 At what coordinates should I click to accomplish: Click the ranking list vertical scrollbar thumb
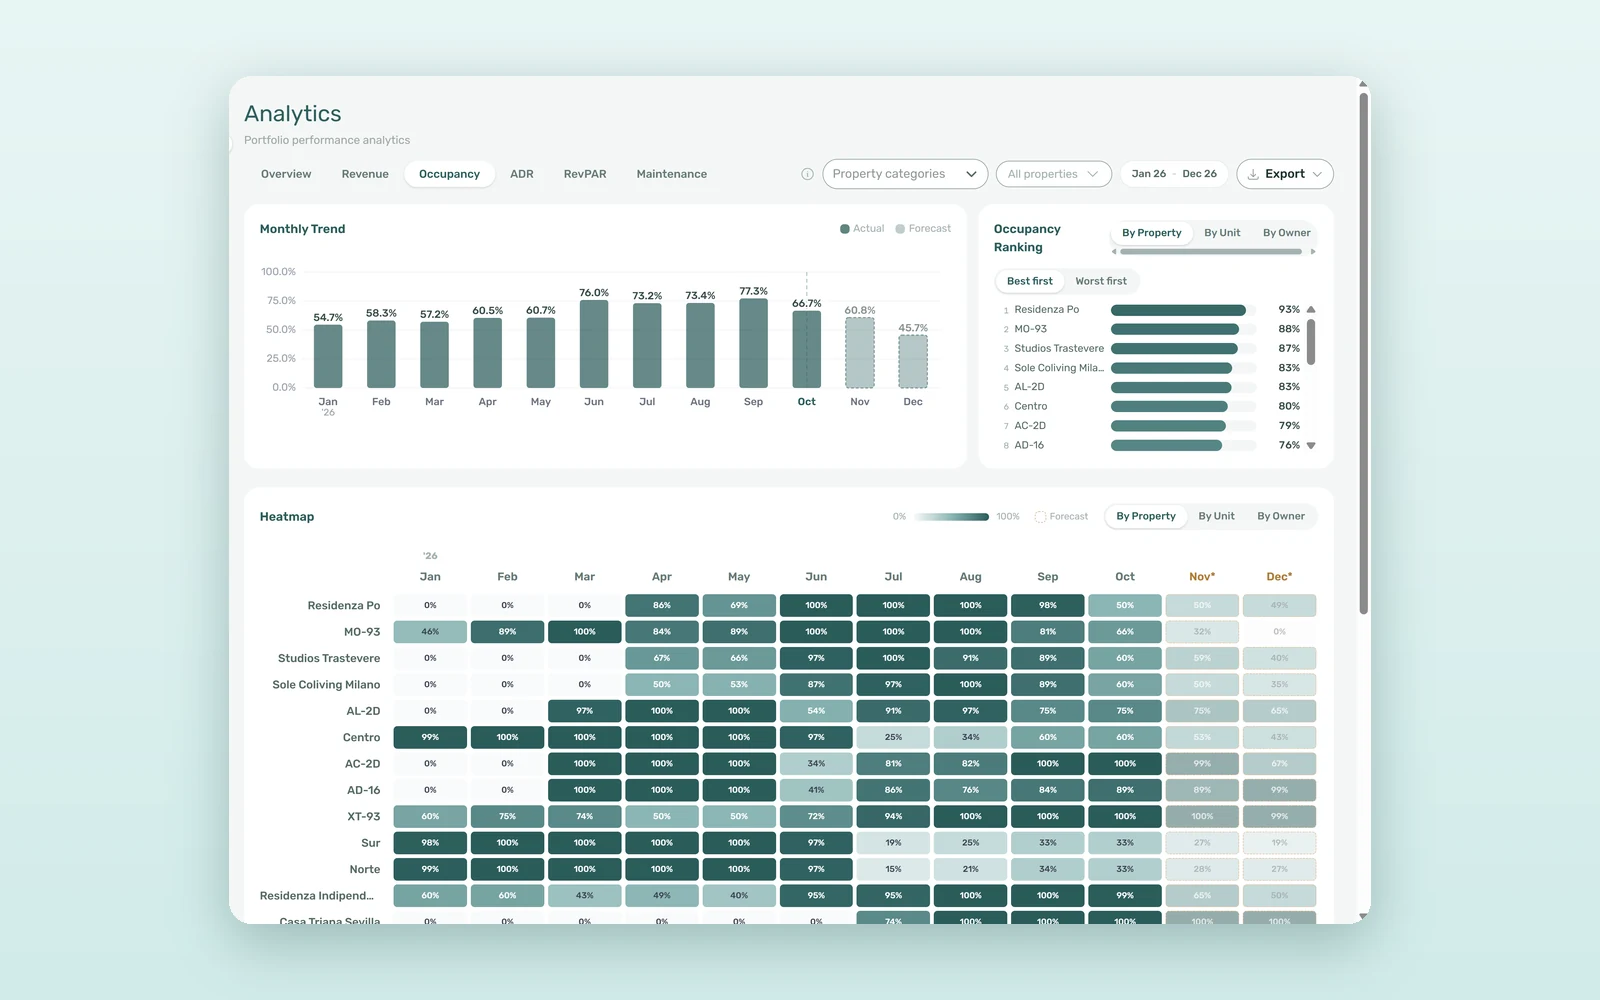tap(1311, 342)
